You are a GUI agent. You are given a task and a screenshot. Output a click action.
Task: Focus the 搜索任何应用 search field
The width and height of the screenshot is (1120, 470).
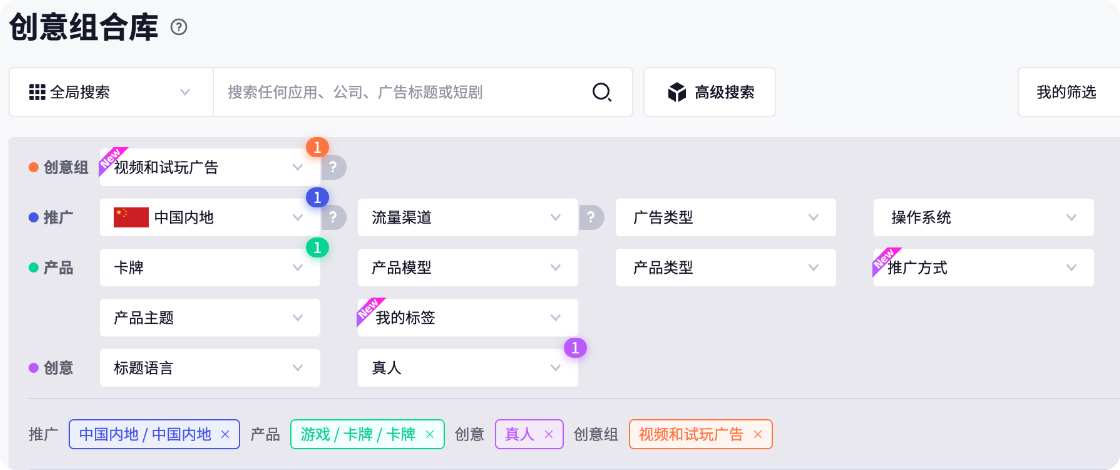coord(404,92)
